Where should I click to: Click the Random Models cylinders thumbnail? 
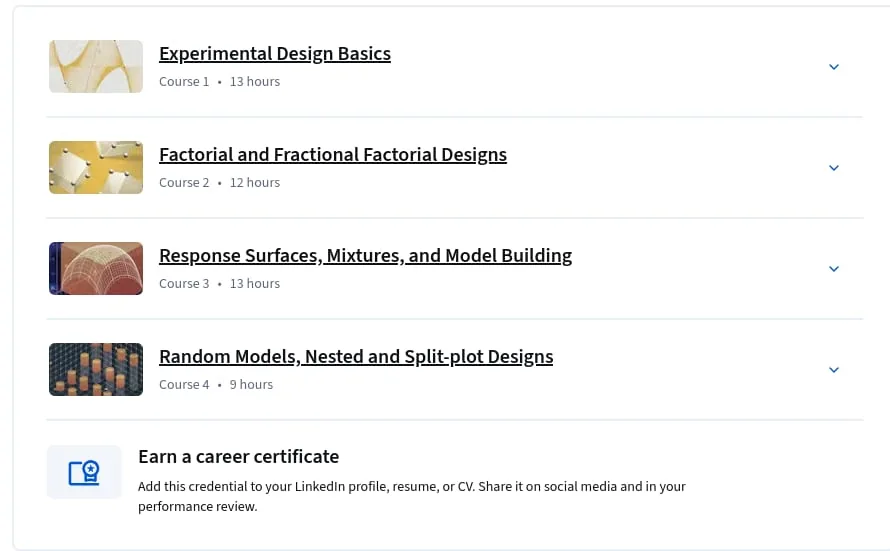96,369
